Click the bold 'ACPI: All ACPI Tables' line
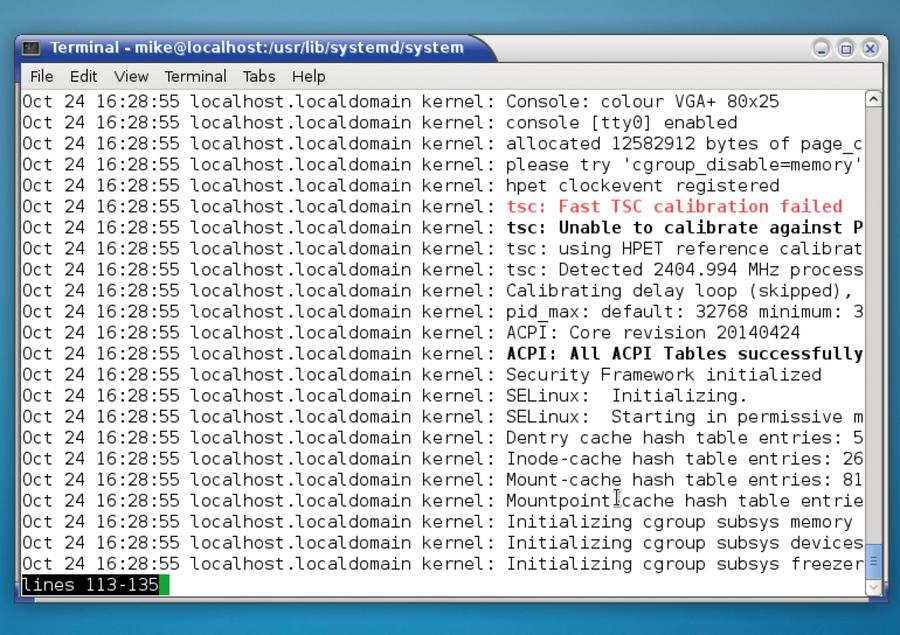 tap(684, 354)
